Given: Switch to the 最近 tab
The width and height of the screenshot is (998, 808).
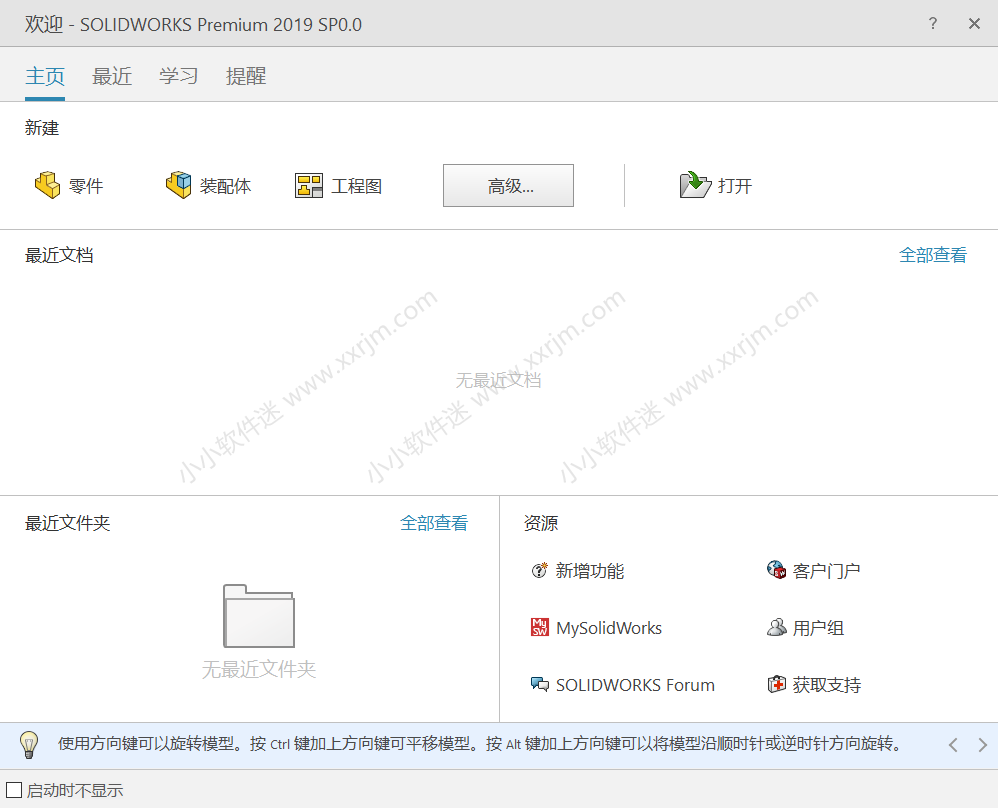Looking at the screenshot, I should point(112,76).
